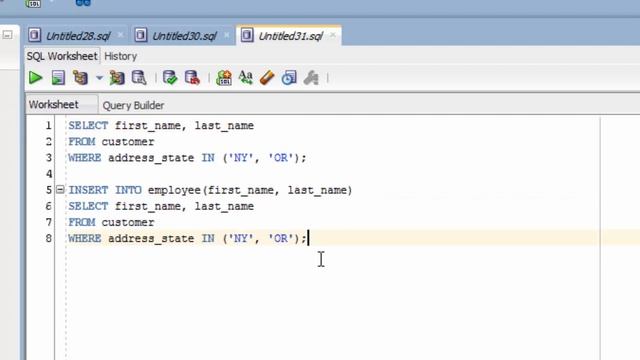Switch to the Query Builder tab
This screenshot has height=360, width=640.
(x=133, y=106)
